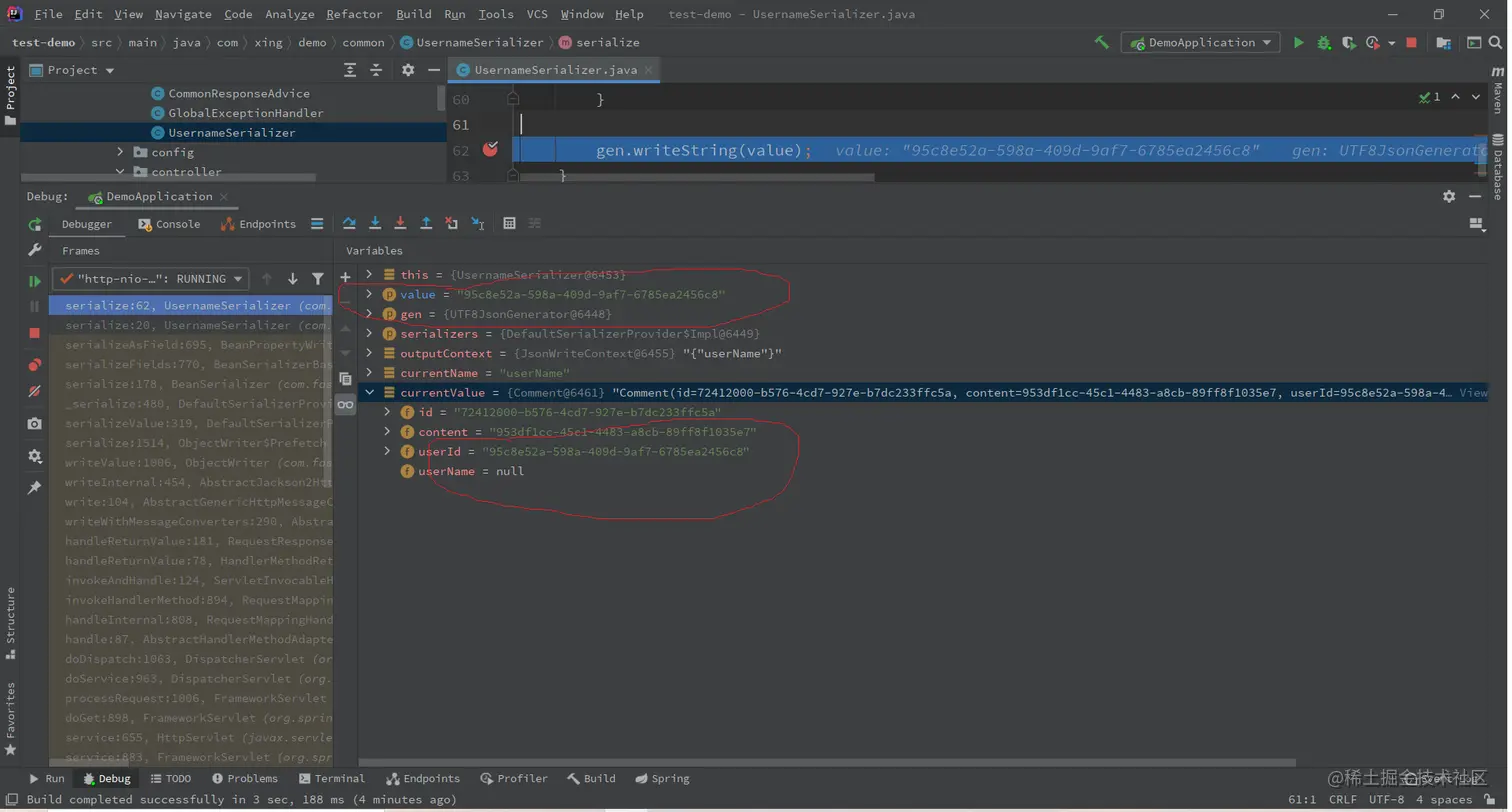The height and width of the screenshot is (812, 1512).
Task: Resume Program in debug sidebar
Action: pos(35,282)
